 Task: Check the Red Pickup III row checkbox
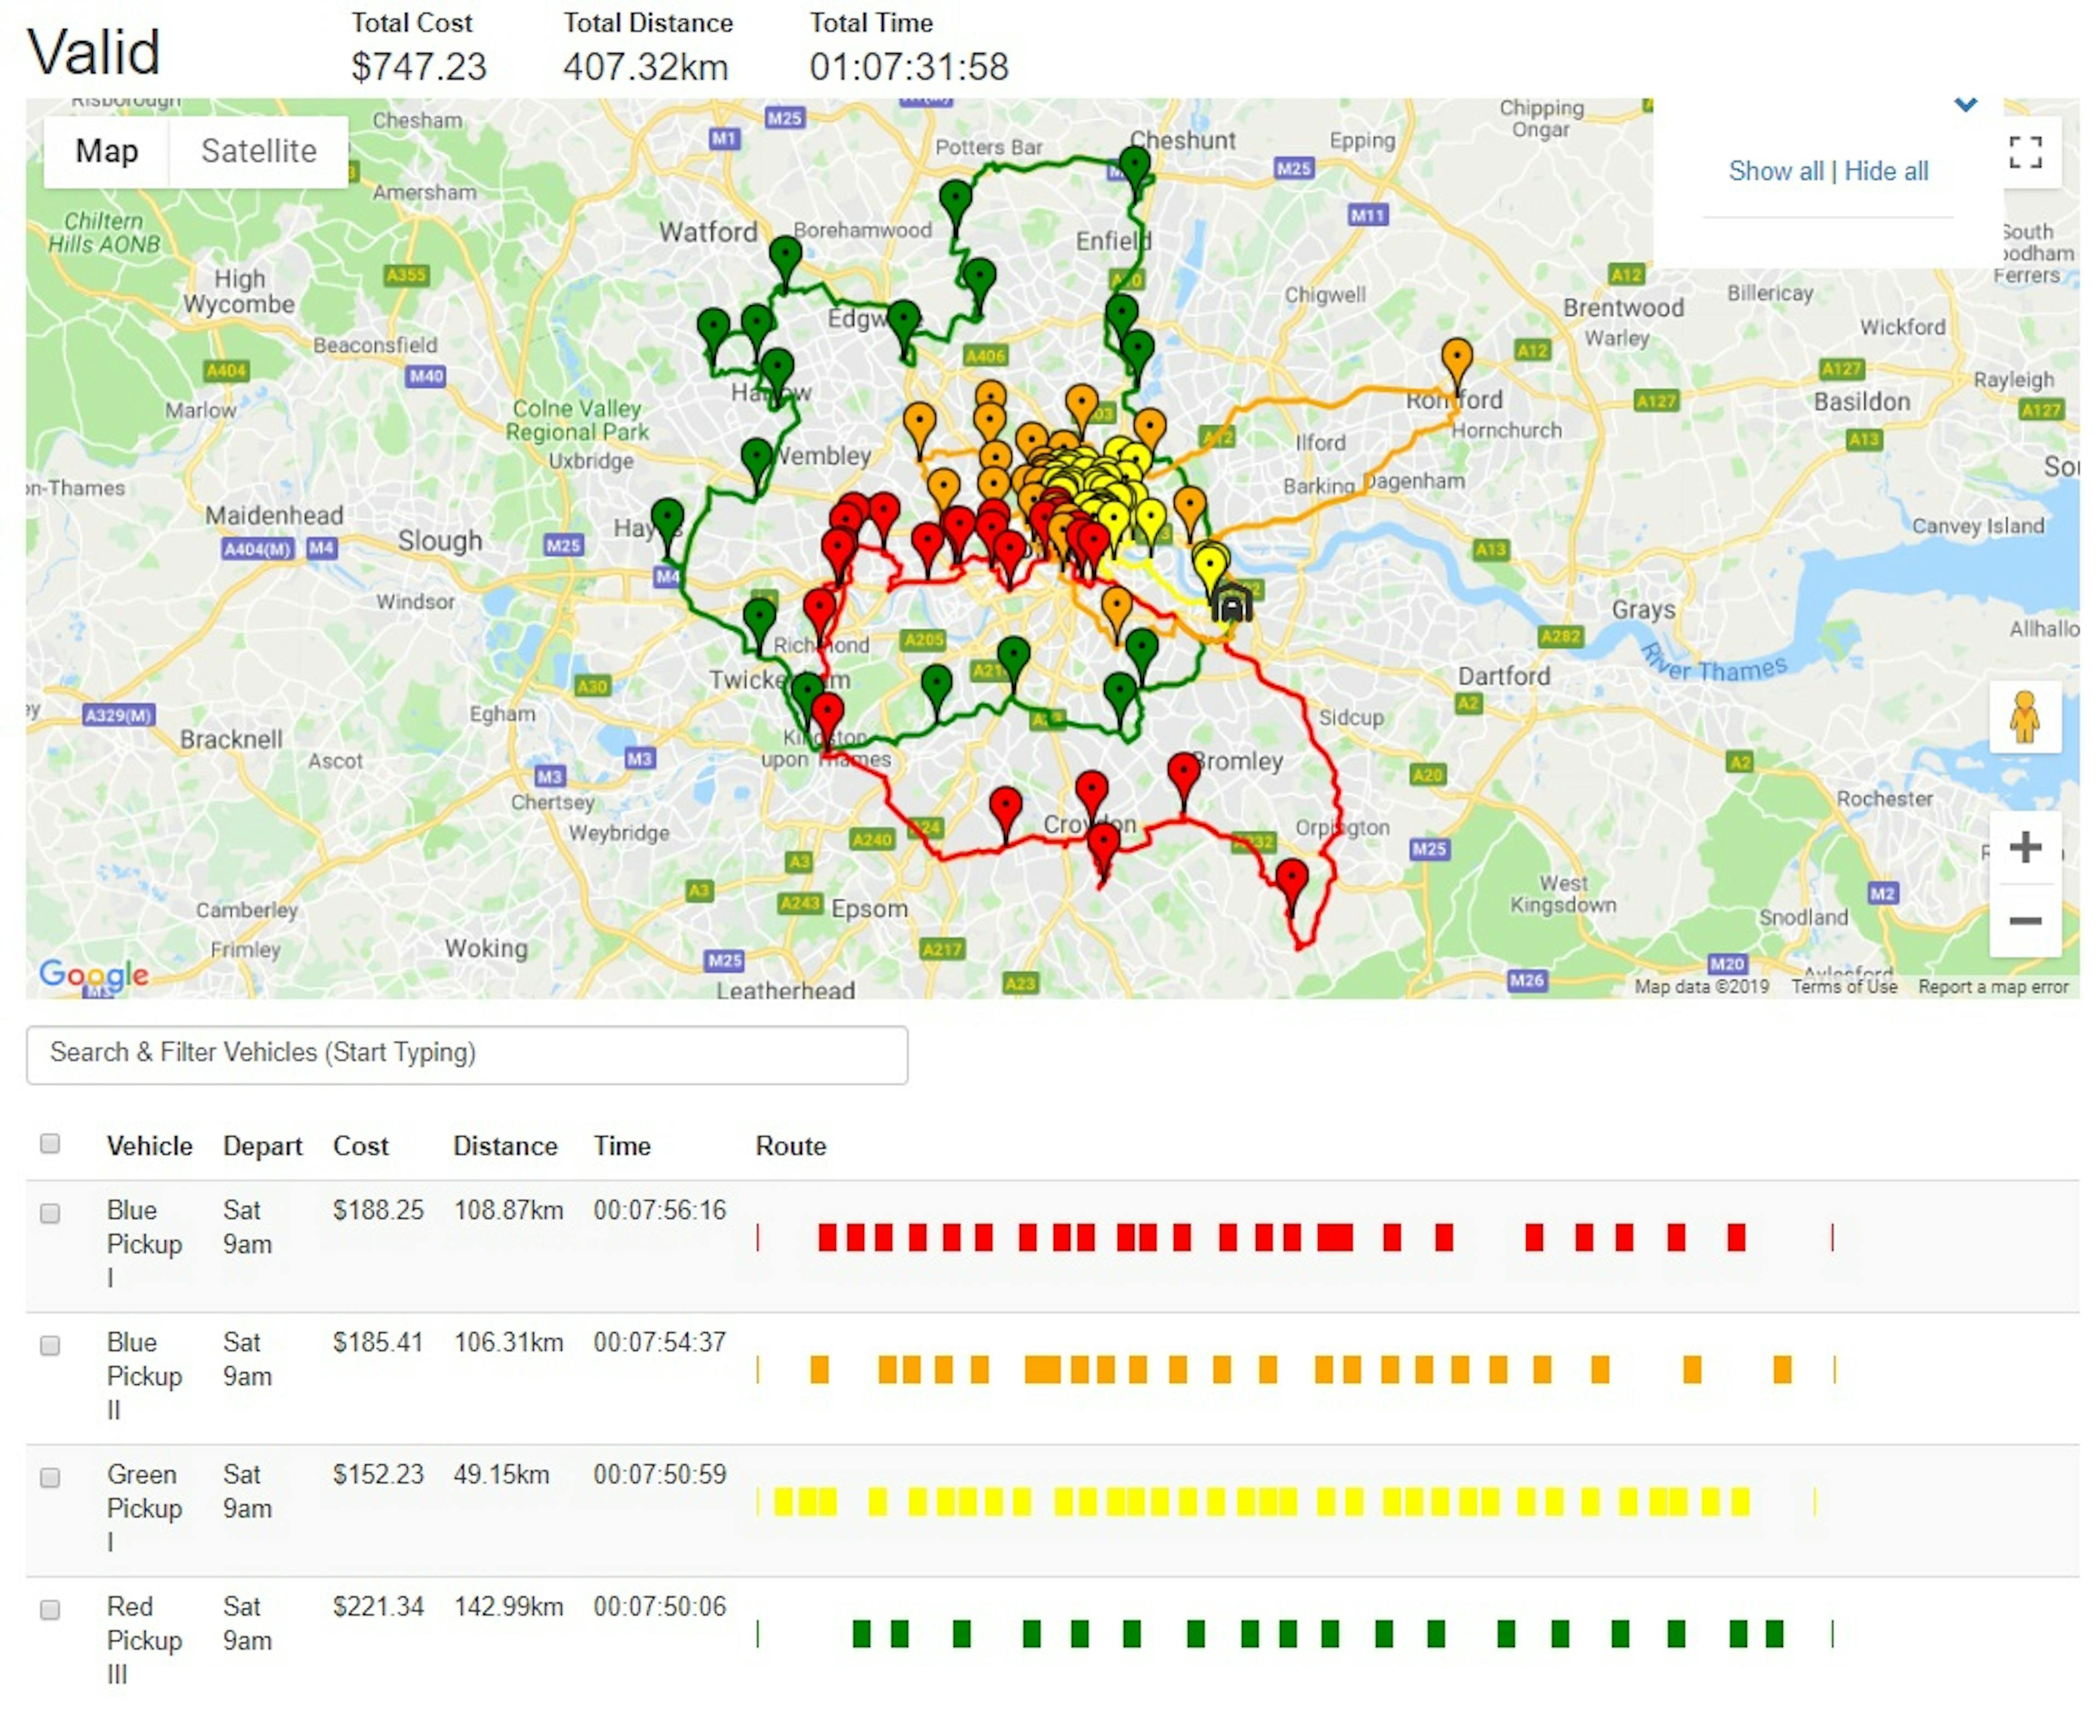tap(50, 1609)
